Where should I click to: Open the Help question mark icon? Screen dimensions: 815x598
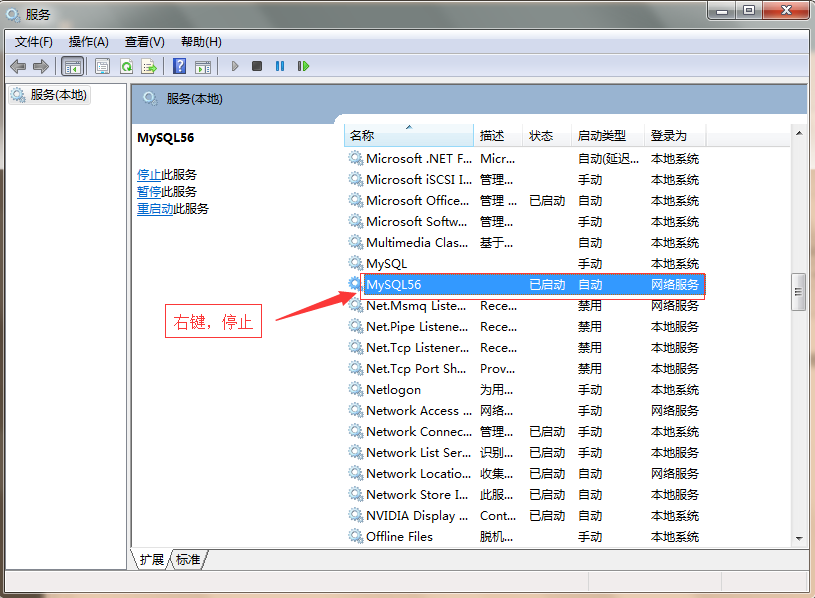(x=179, y=66)
